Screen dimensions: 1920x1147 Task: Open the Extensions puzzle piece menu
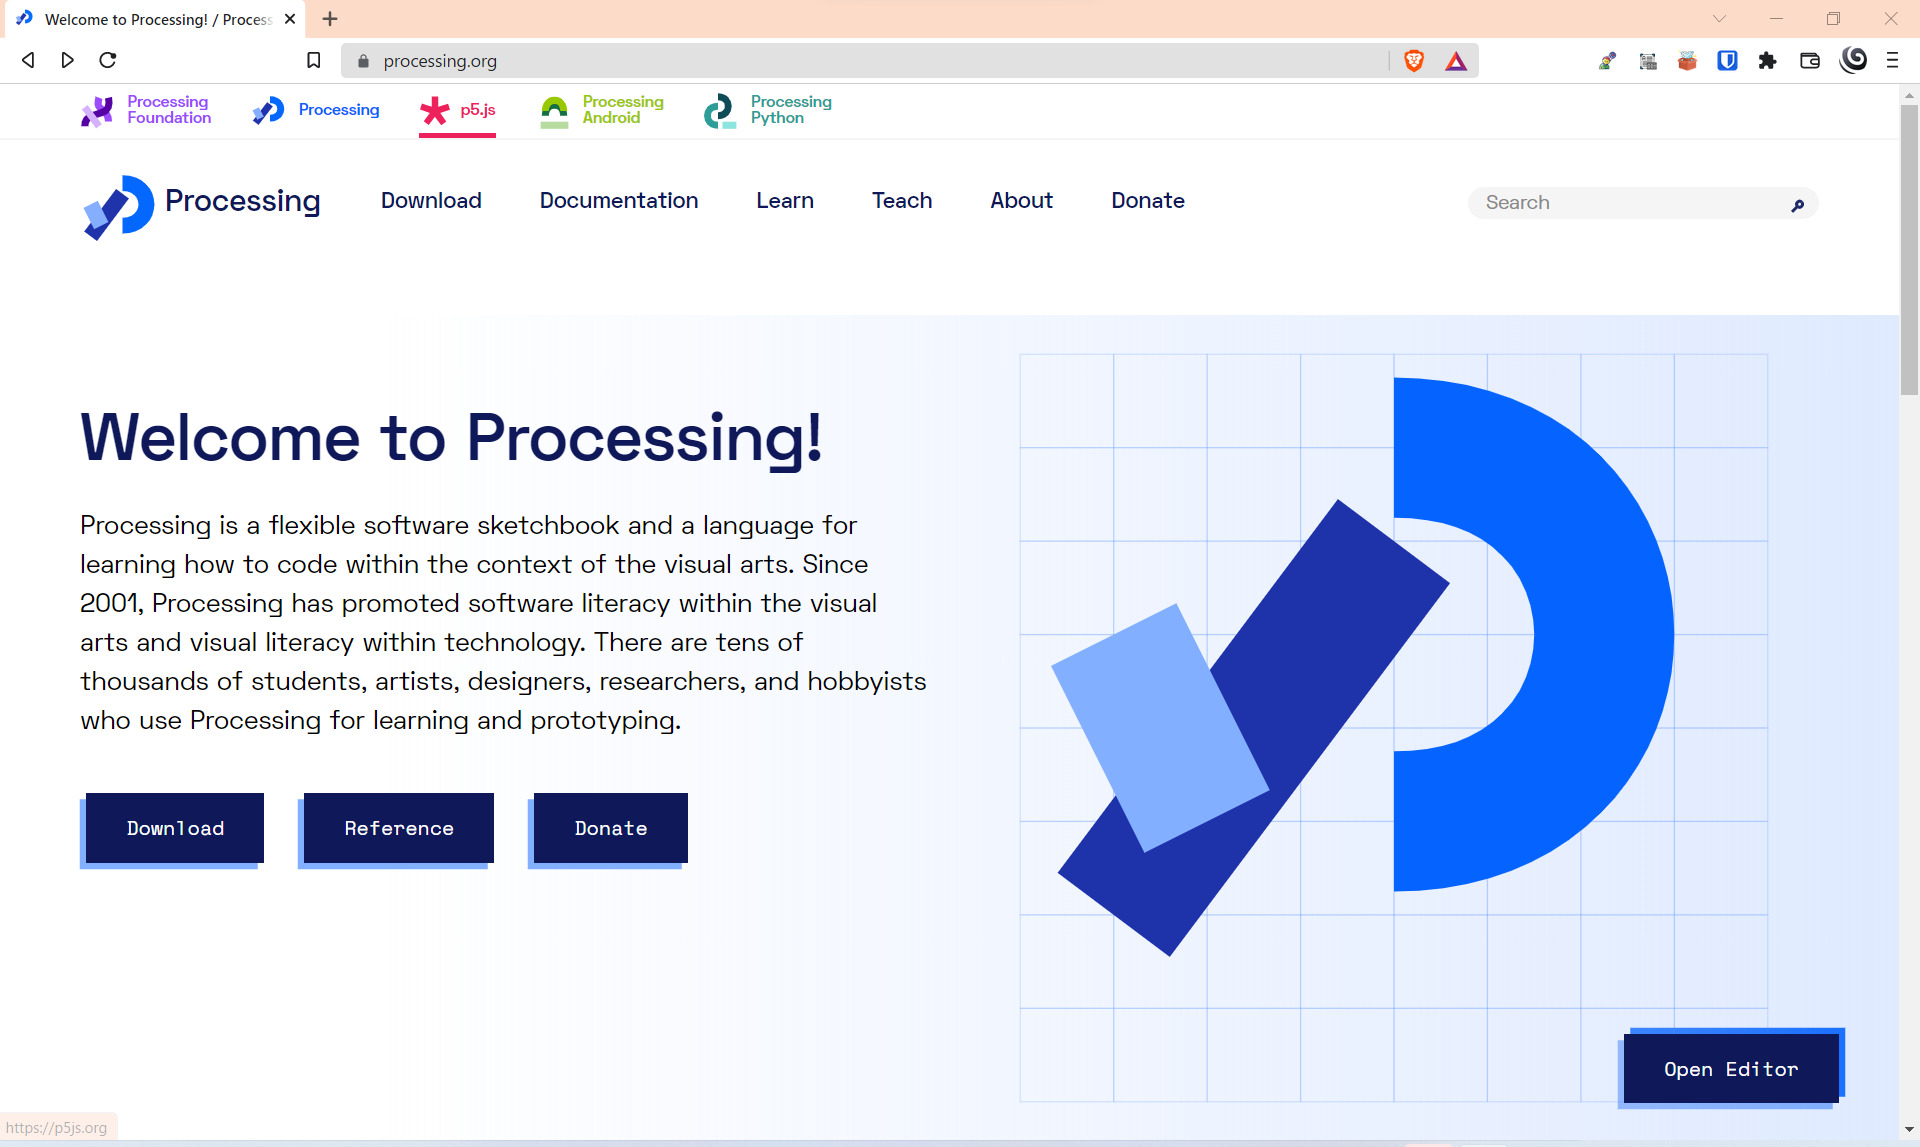[1767, 61]
